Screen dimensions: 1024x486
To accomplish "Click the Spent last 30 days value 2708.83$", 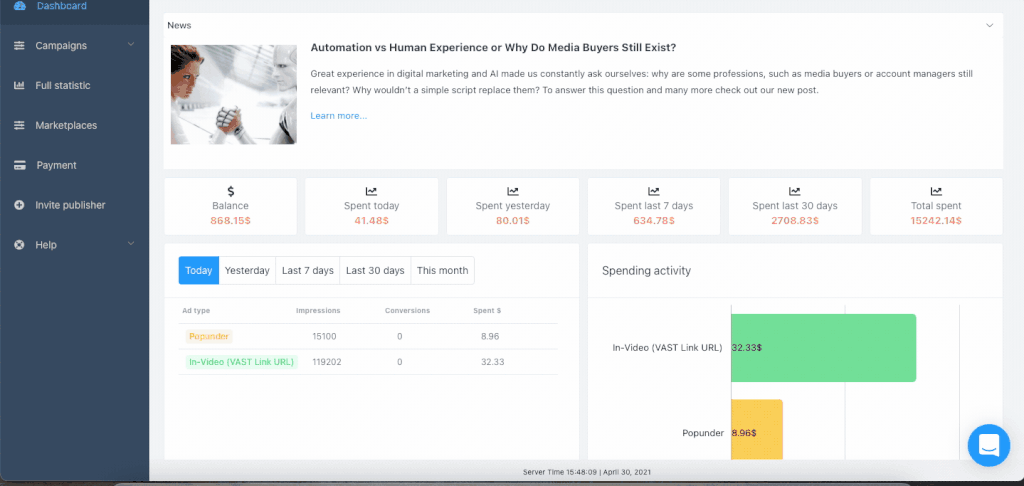I will click(x=795, y=221).
